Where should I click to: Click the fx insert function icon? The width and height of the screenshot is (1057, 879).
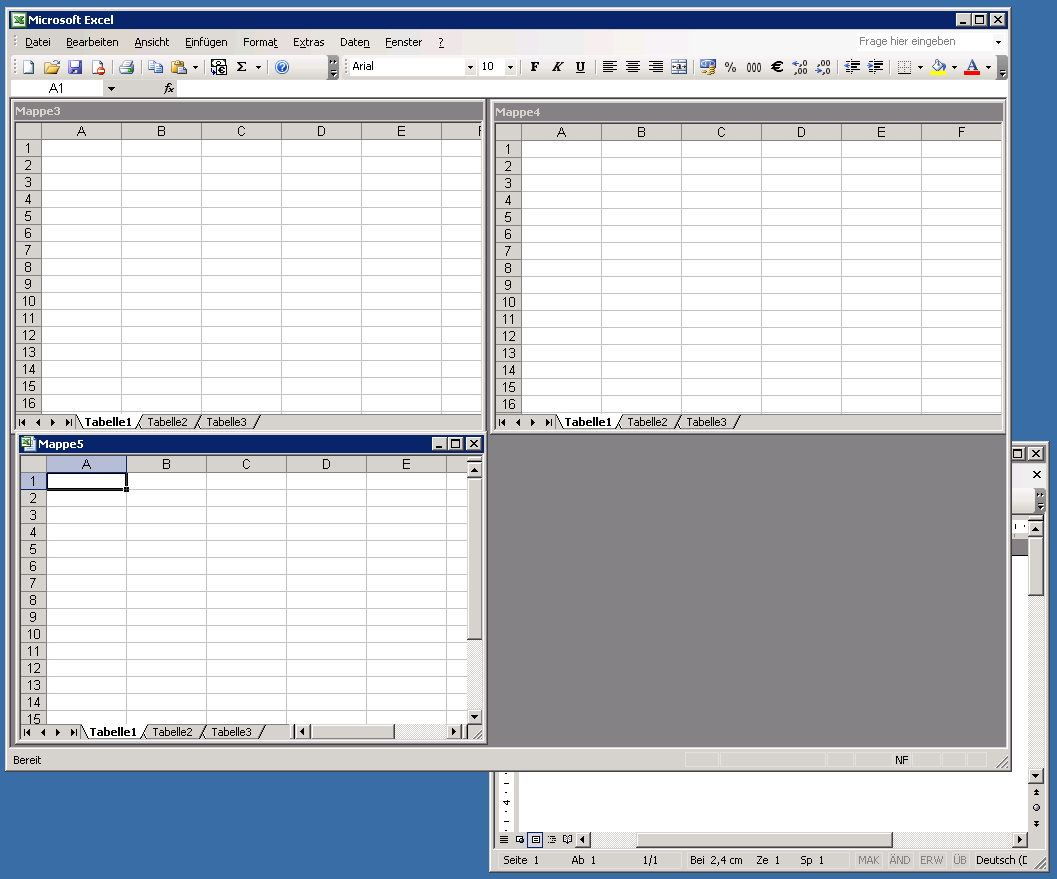169,88
